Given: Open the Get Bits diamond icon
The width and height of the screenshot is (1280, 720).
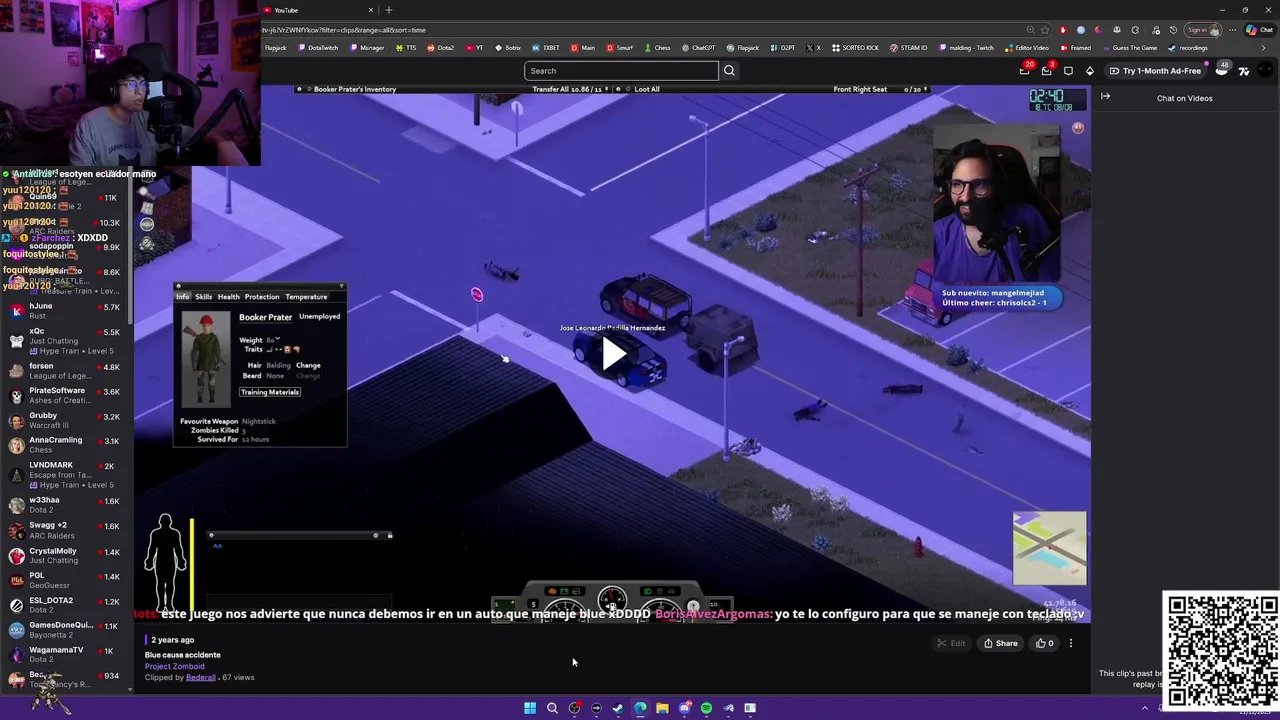Looking at the screenshot, I should click(x=1090, y=71).
